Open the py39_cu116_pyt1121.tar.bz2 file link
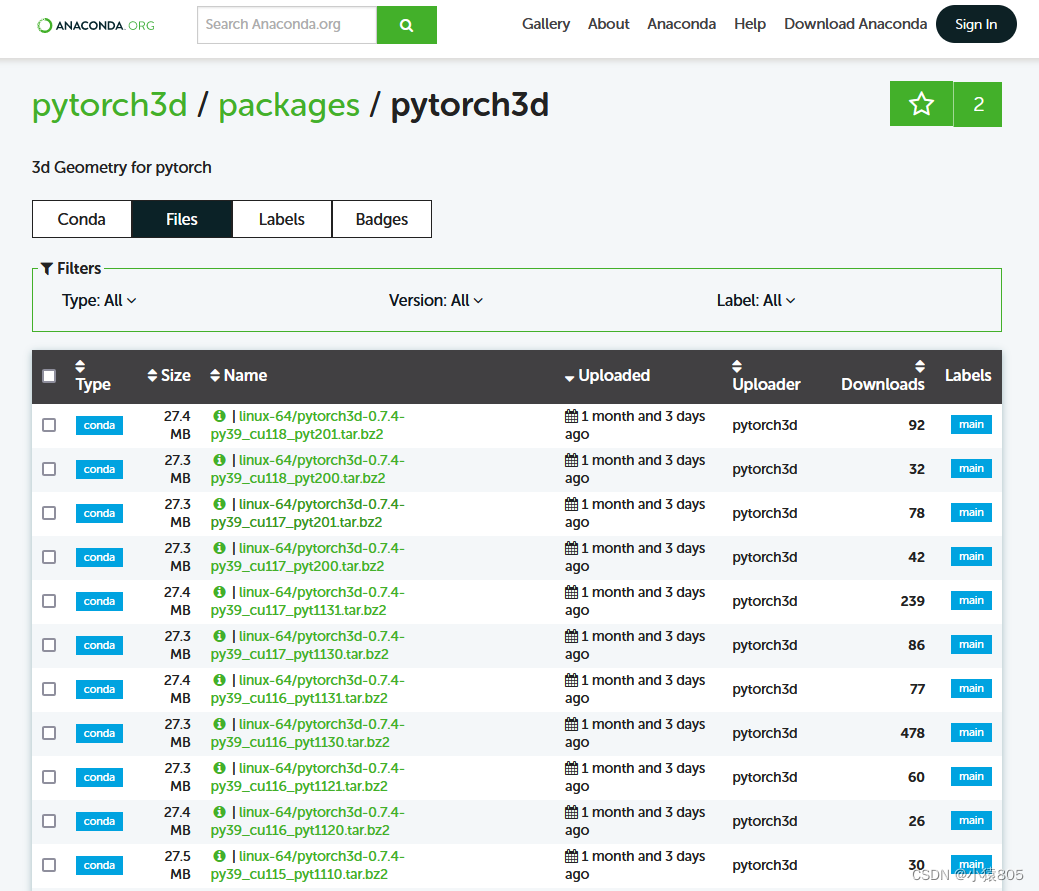The width and height of the screenshot is (1039, 891). pos(307,777)
